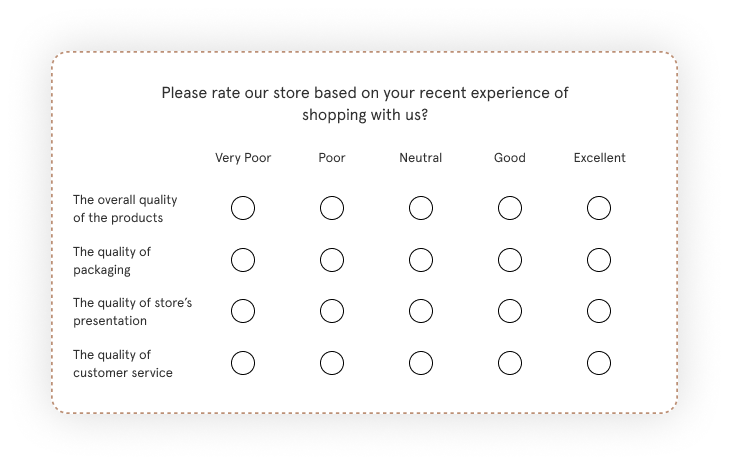Rate store's presentation as Excellent
The image size is (729, 465).
click(599, 311)
